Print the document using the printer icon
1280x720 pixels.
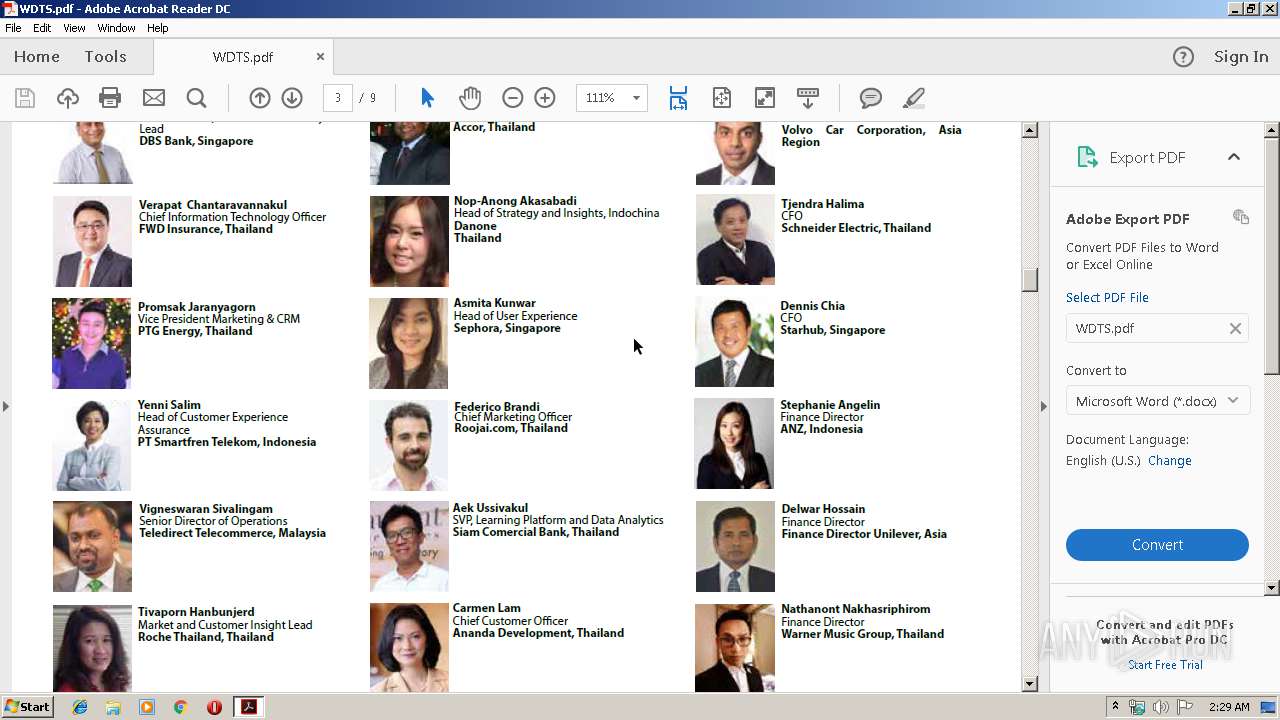click(110, 98)
